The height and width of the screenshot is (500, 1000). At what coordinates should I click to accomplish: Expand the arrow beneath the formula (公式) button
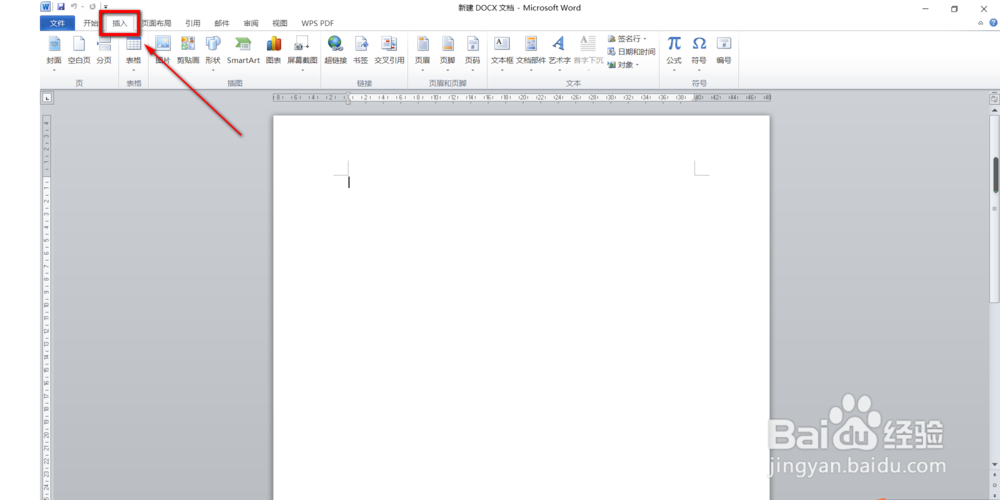coord(674,70)
